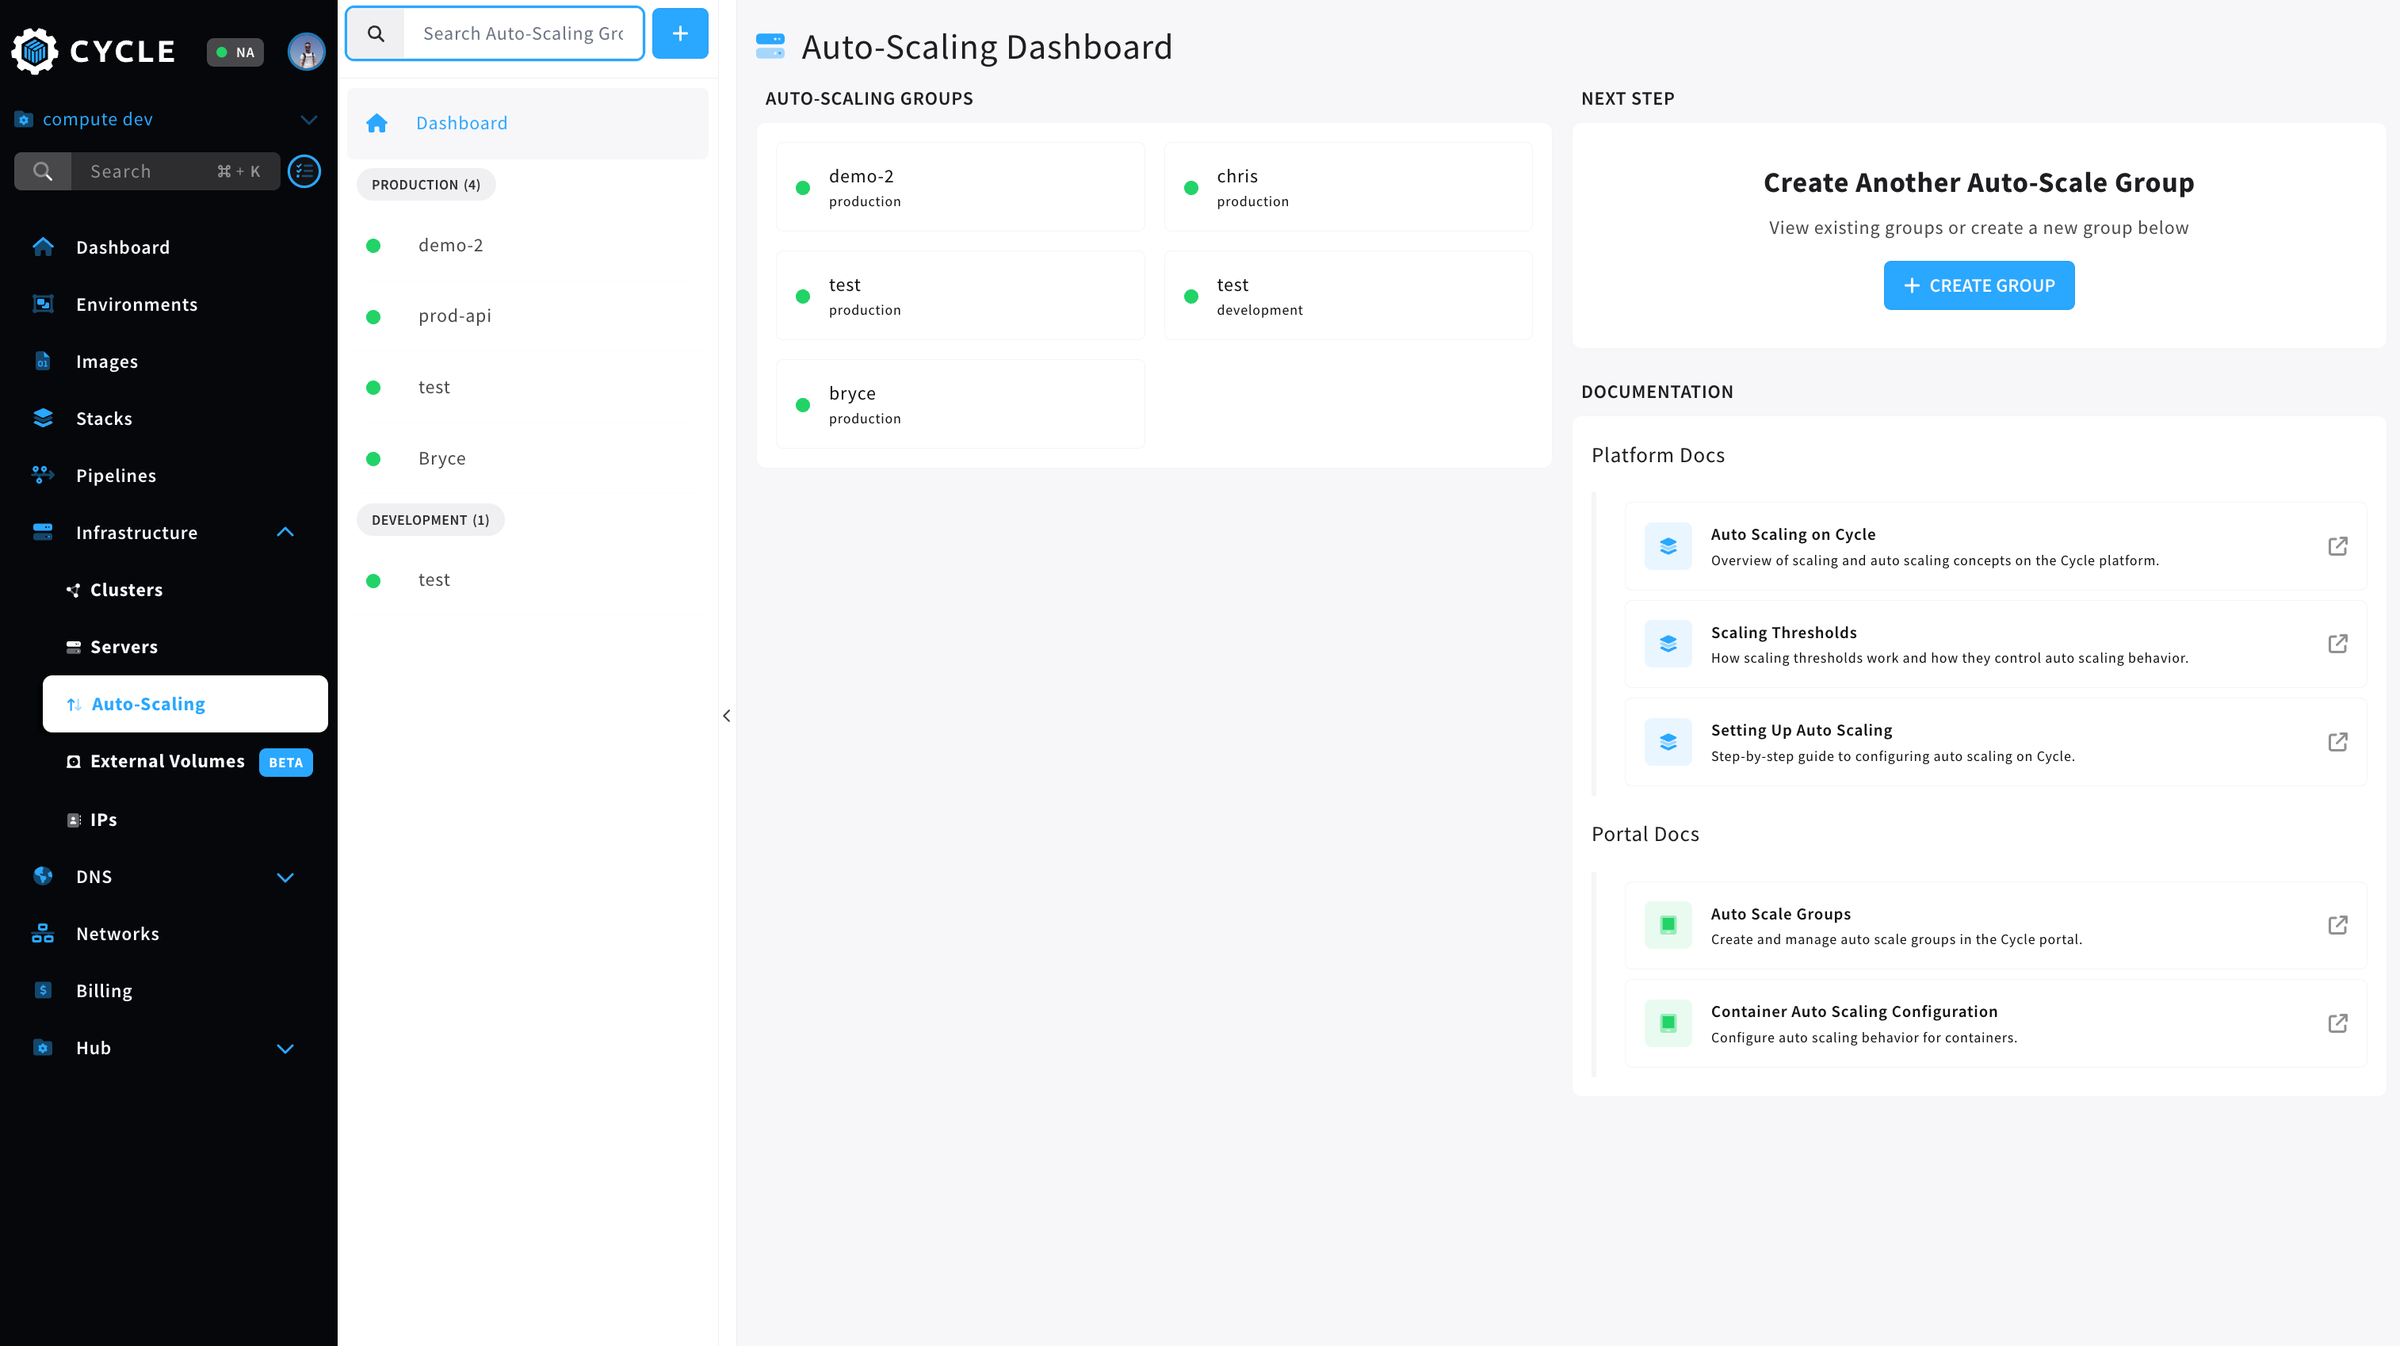Select Auto-Scaling in sidebar
The height and width of the screenshot is (1346, 2400).
pos(185,704)
